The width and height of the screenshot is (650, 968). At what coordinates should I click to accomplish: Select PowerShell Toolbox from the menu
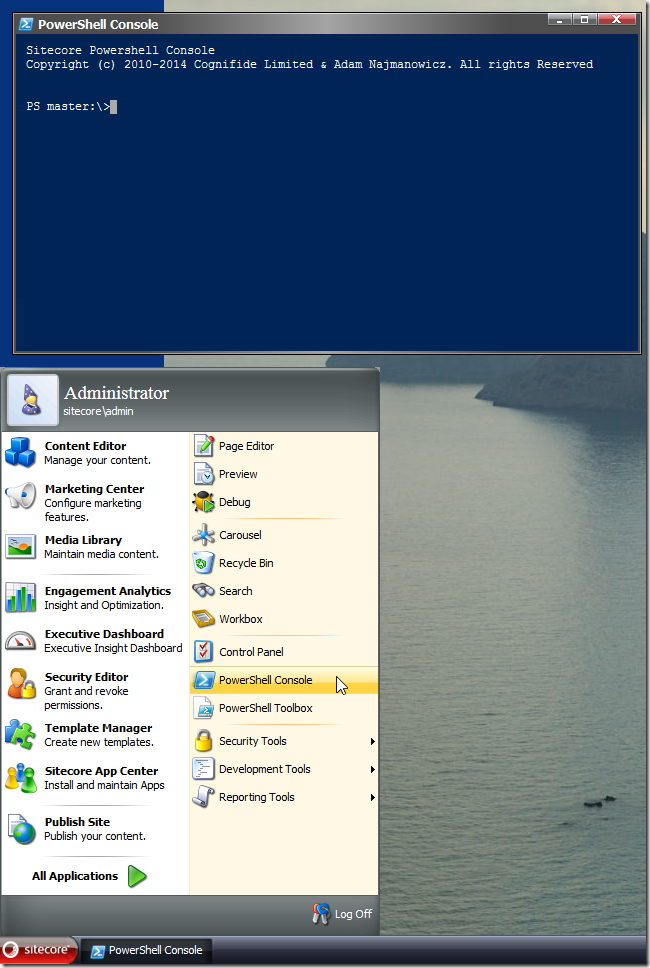click(x=265, y=708)
